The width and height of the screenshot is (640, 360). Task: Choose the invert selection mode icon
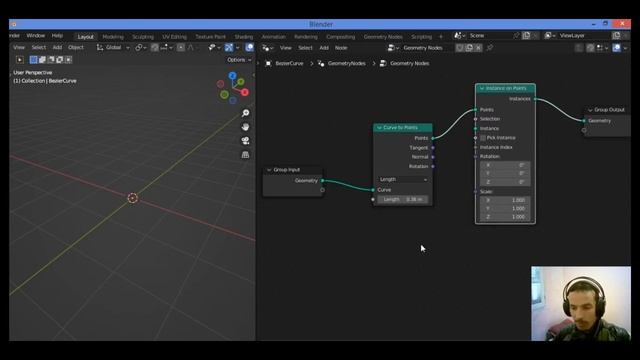click(60, 60)
